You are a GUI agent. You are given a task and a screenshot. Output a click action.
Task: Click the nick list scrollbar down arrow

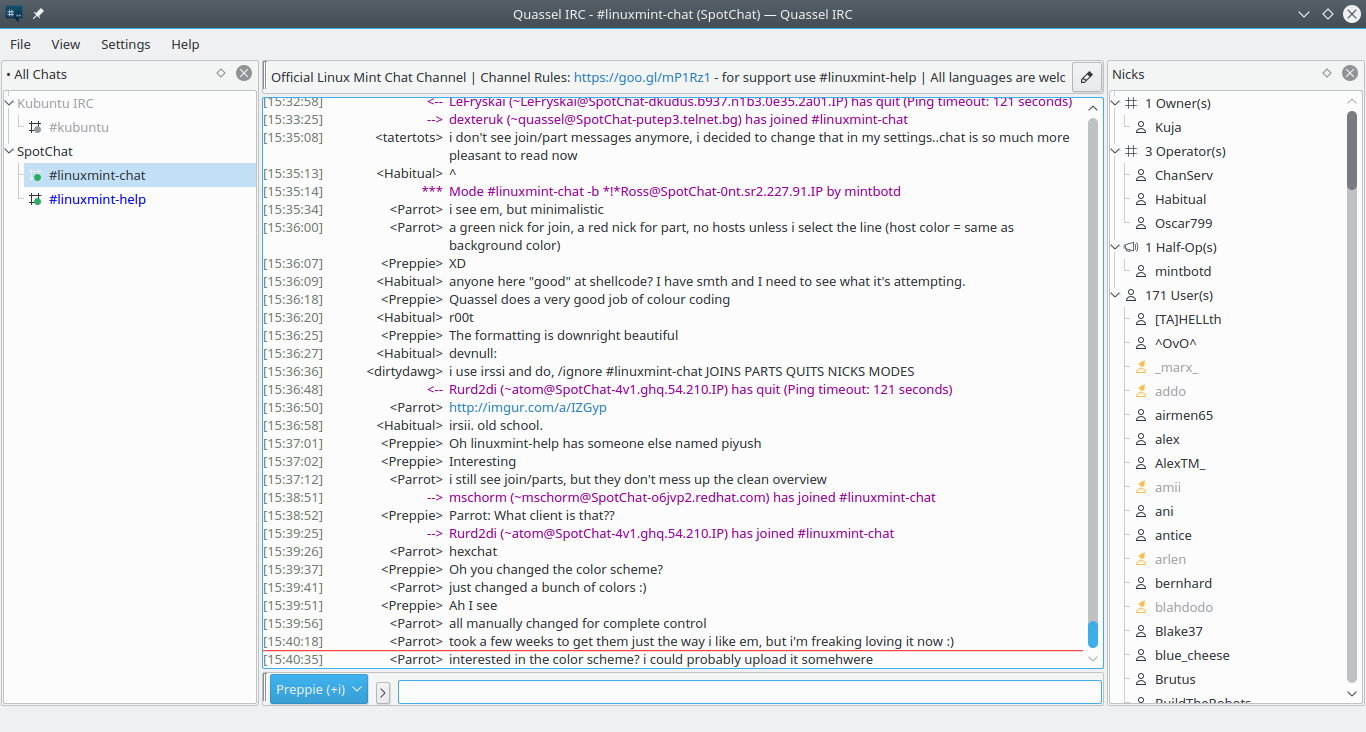[1352, 693]
